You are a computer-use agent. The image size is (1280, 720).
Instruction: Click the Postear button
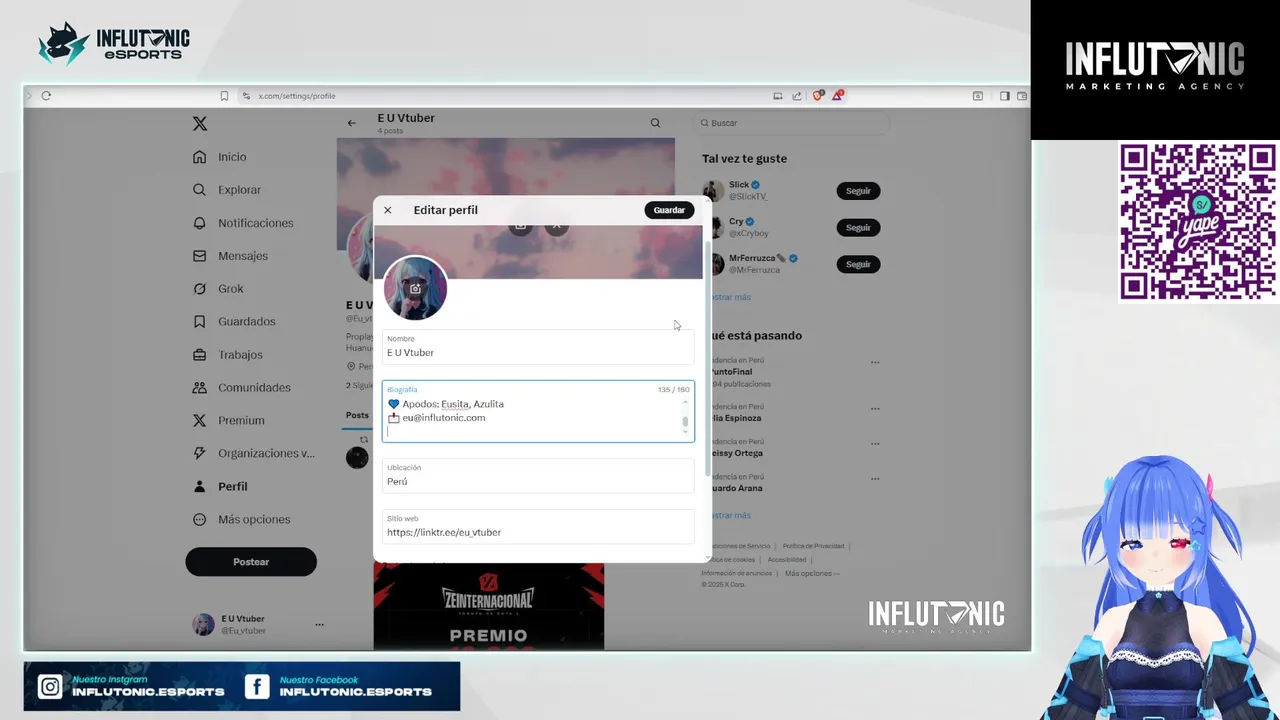pyautogui.click(x=251, y=562)
